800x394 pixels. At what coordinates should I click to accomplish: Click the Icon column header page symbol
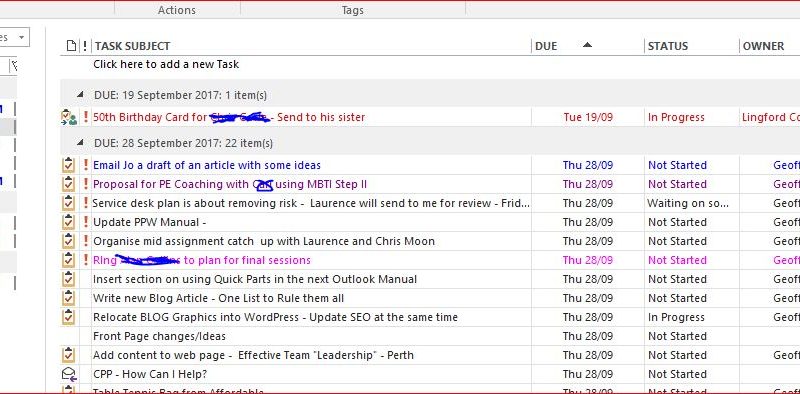pyautogui.click(x=72, y=46)
